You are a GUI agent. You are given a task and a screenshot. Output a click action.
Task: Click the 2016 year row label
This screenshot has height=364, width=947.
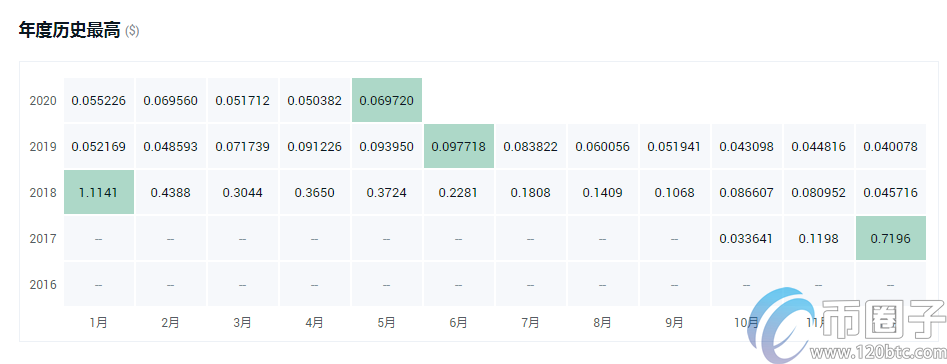click(x=43, y=284)
